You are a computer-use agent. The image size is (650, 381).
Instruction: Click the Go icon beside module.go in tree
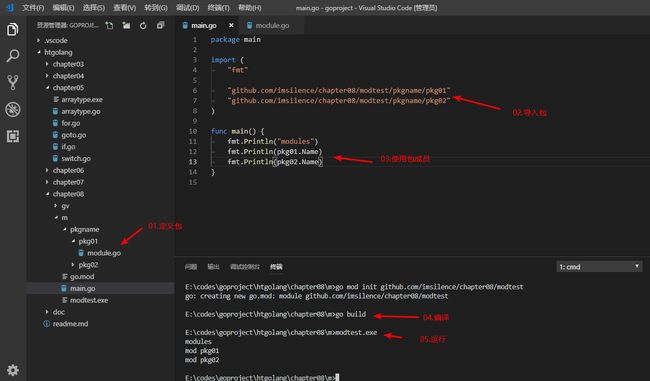click(81, 252)
